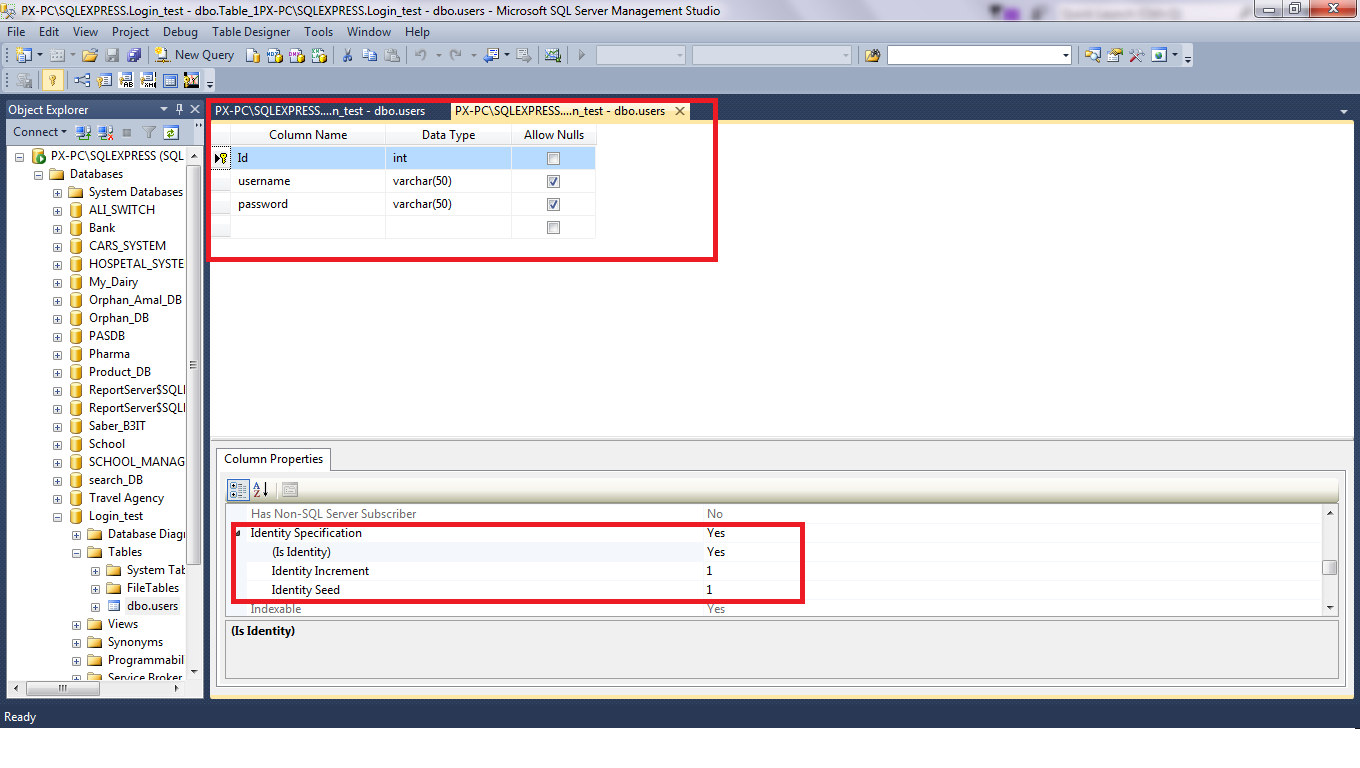Click the Connect Object Explorer icon
The image size is (1360, 768).
pos(84,132)
